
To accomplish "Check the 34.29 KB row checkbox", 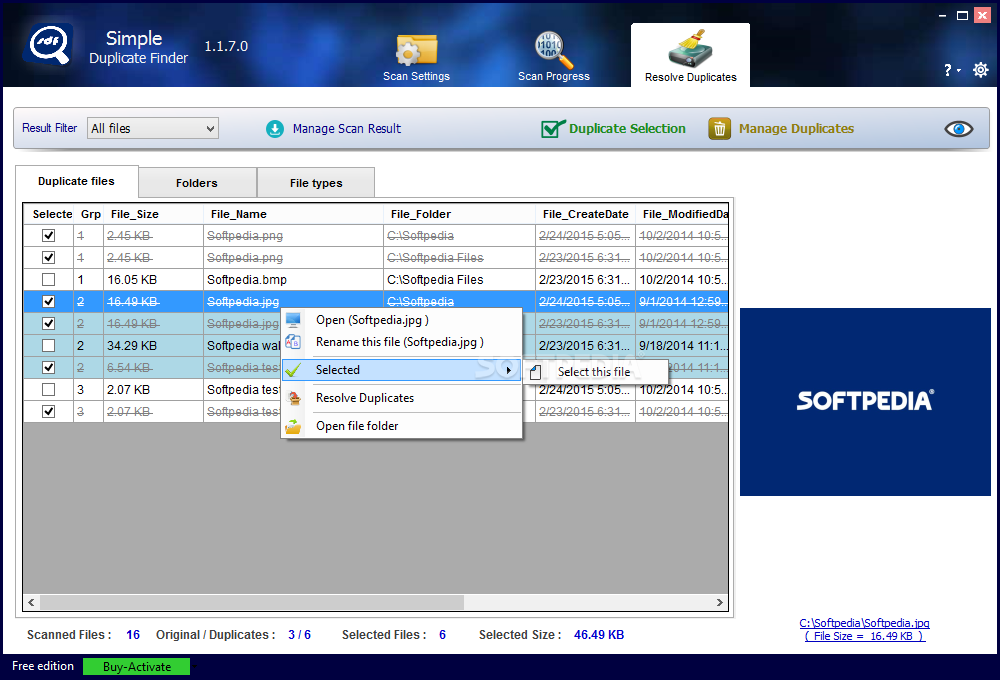I will click(48, 346).
